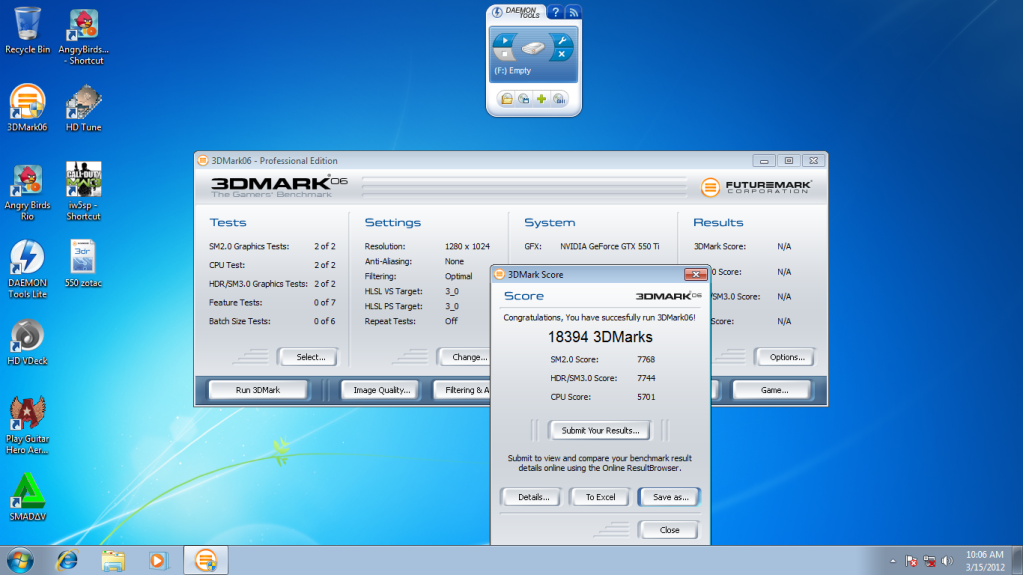Select the HD VDeck desktop icon
1023x575 pixels.
(x=27, y=342)
